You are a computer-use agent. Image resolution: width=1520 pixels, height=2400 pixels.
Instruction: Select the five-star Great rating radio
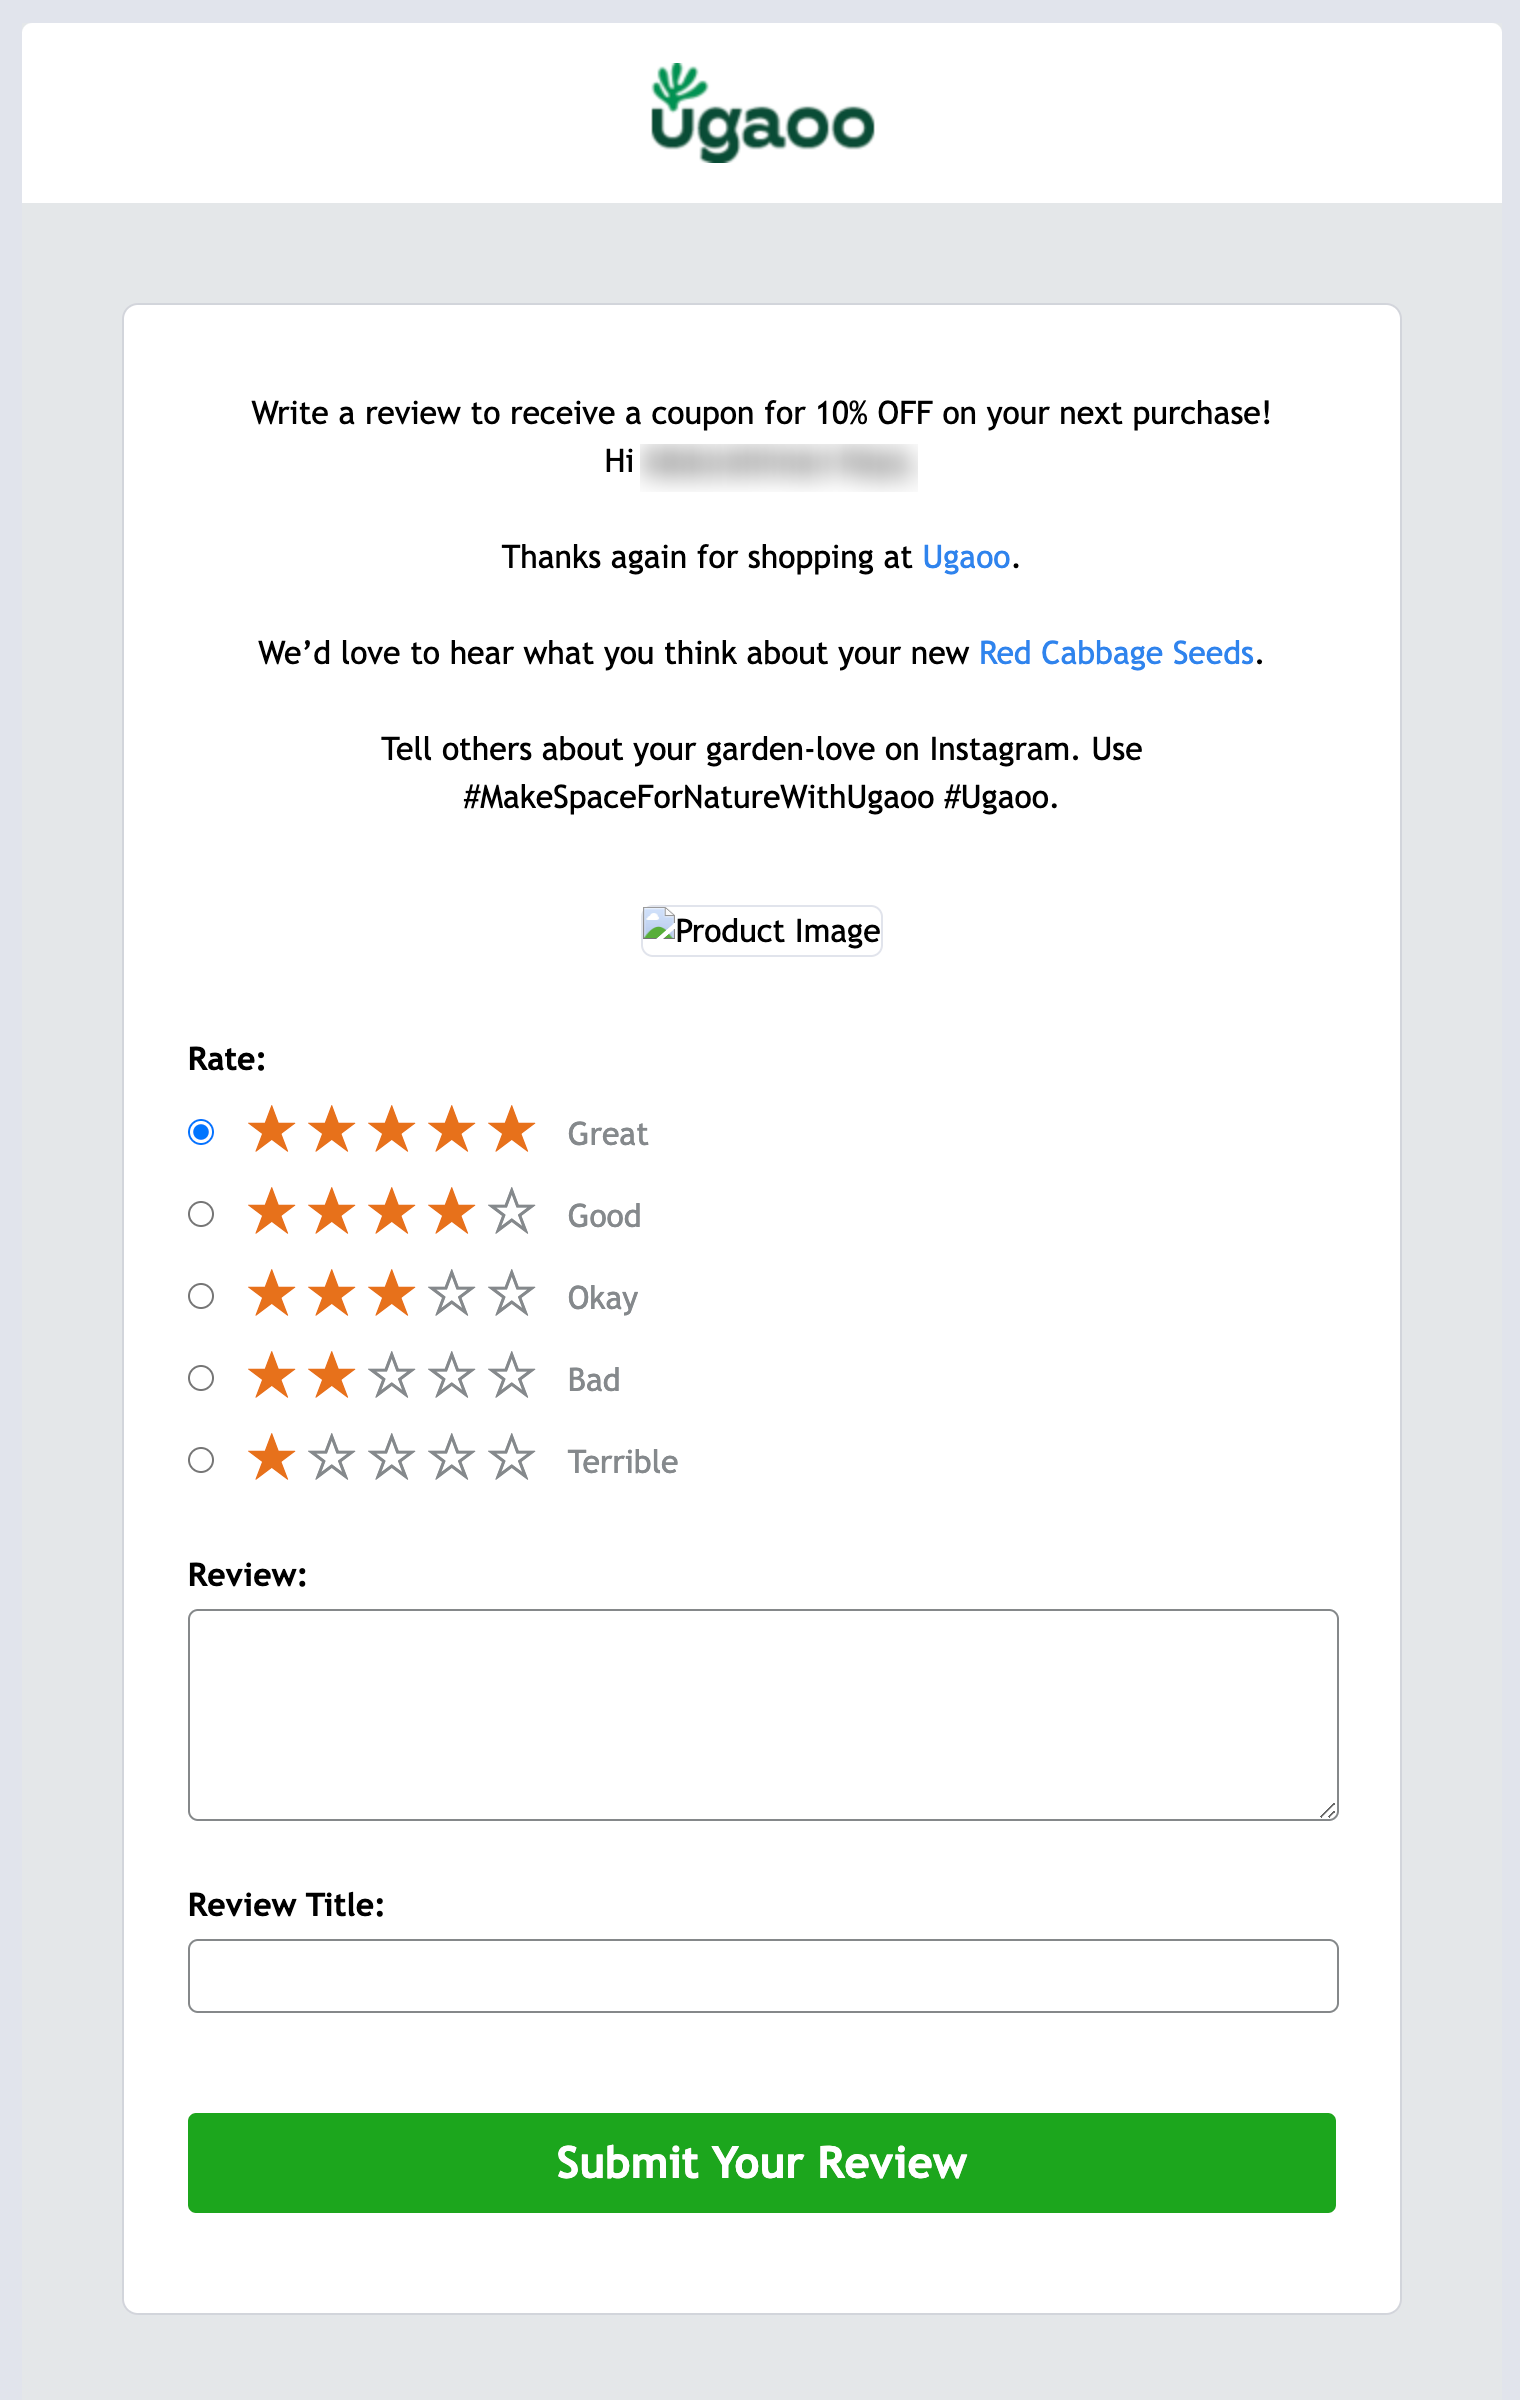tap(201, 1132)
